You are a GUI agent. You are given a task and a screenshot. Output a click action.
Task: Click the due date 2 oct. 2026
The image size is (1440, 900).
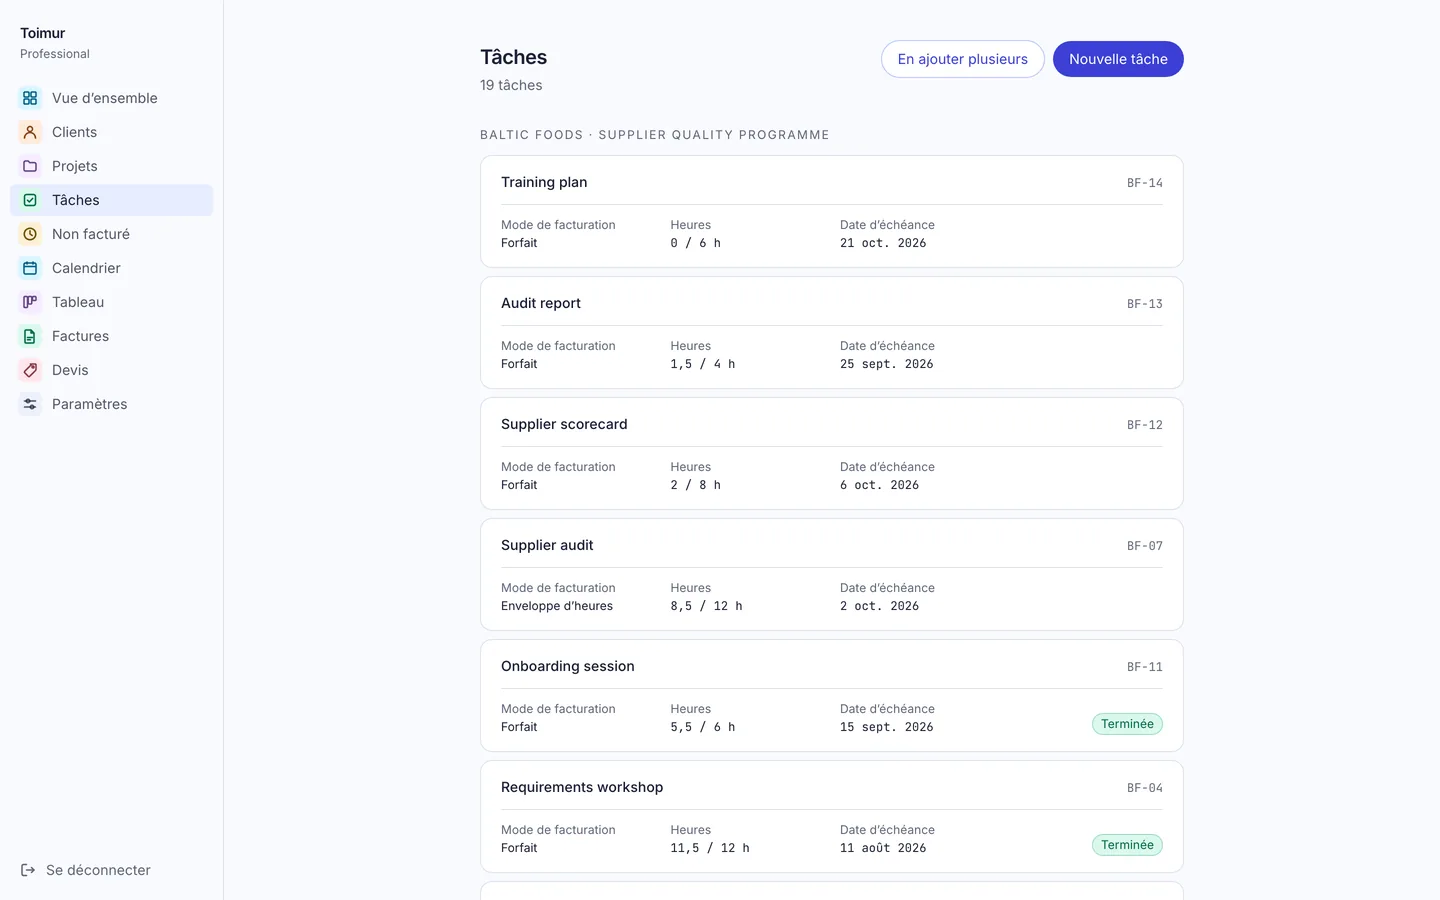[x=880, y=606]
